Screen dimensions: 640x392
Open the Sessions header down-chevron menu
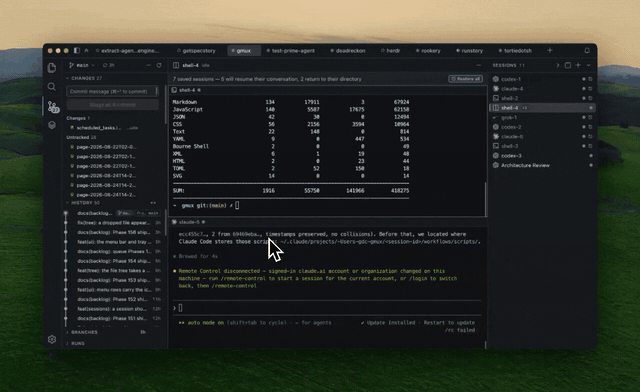coord(589,65)
